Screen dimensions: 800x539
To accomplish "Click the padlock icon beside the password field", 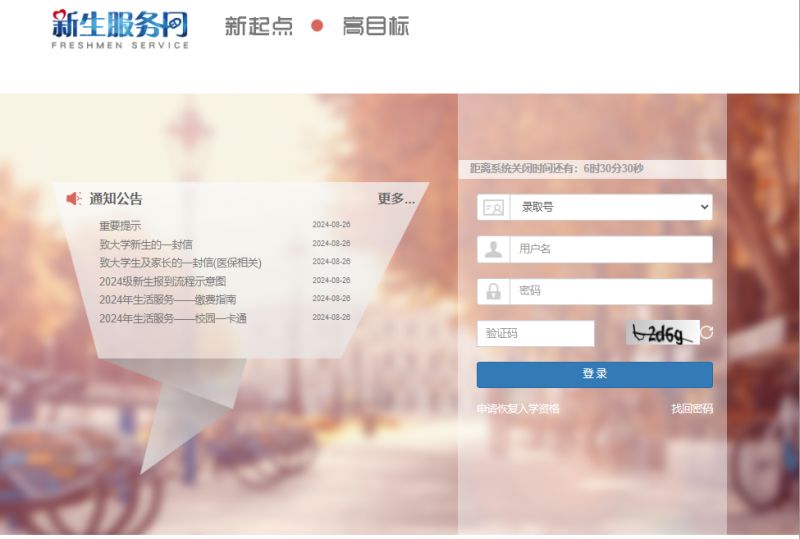I will click(x=493, y=291).
